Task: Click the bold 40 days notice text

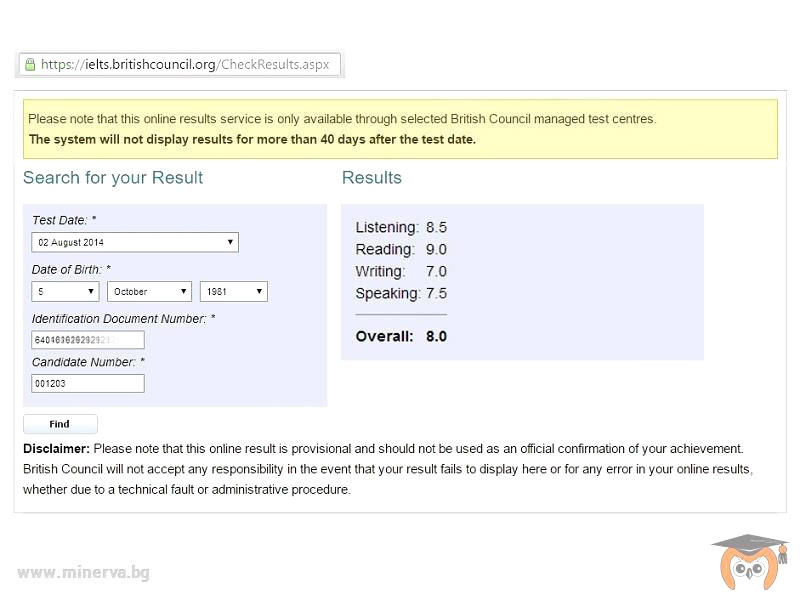Action: click(252, 139)
